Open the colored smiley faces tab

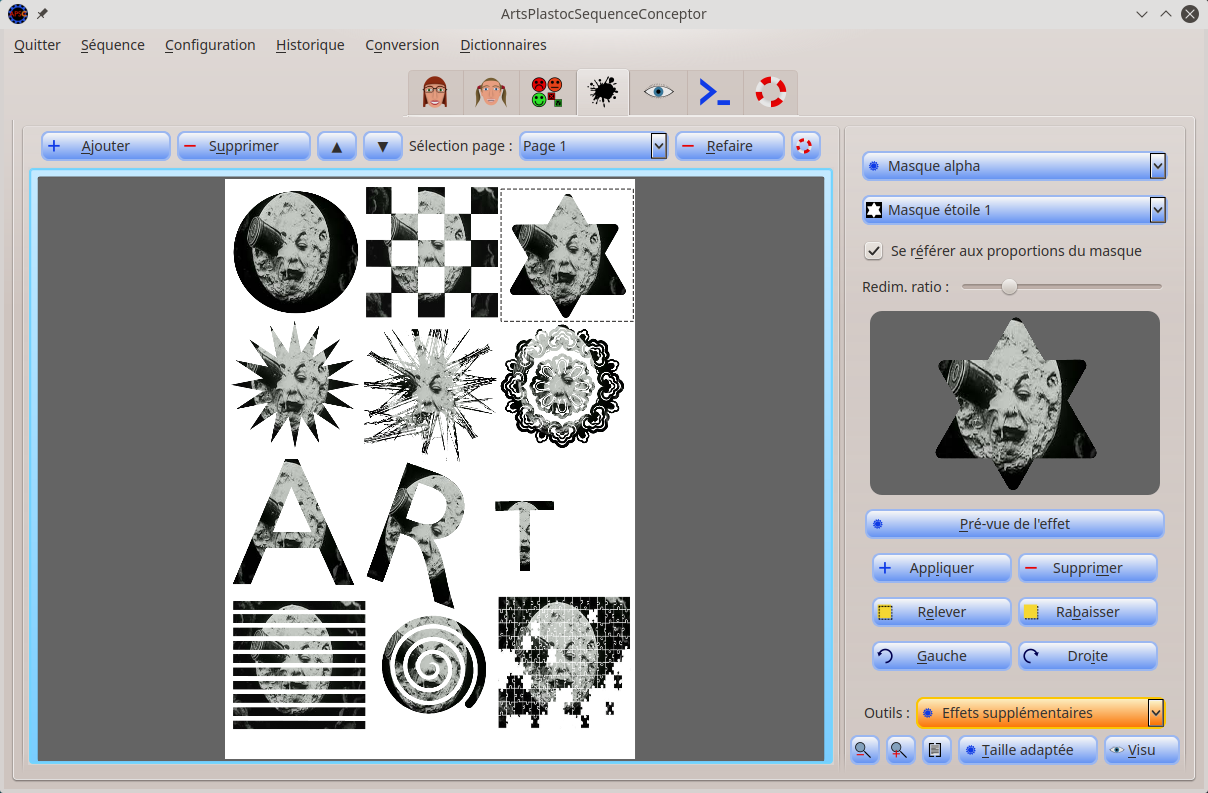547,93
